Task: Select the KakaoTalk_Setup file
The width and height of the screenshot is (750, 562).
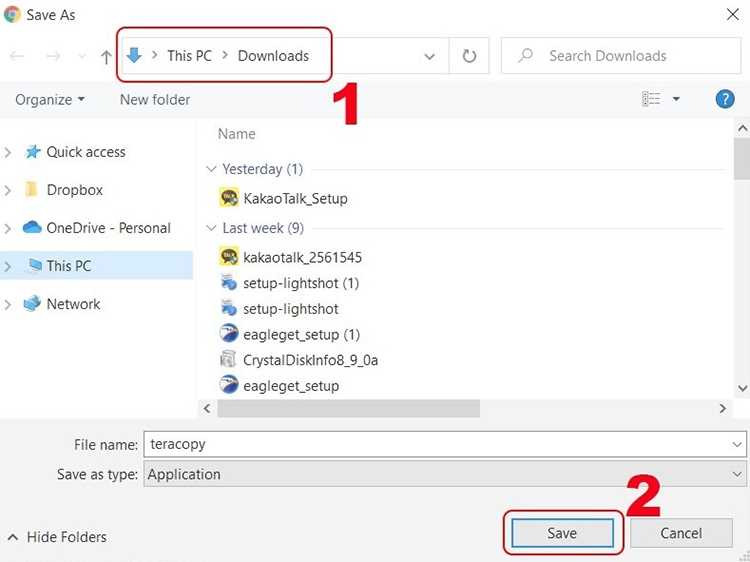Action: (283, 198)
